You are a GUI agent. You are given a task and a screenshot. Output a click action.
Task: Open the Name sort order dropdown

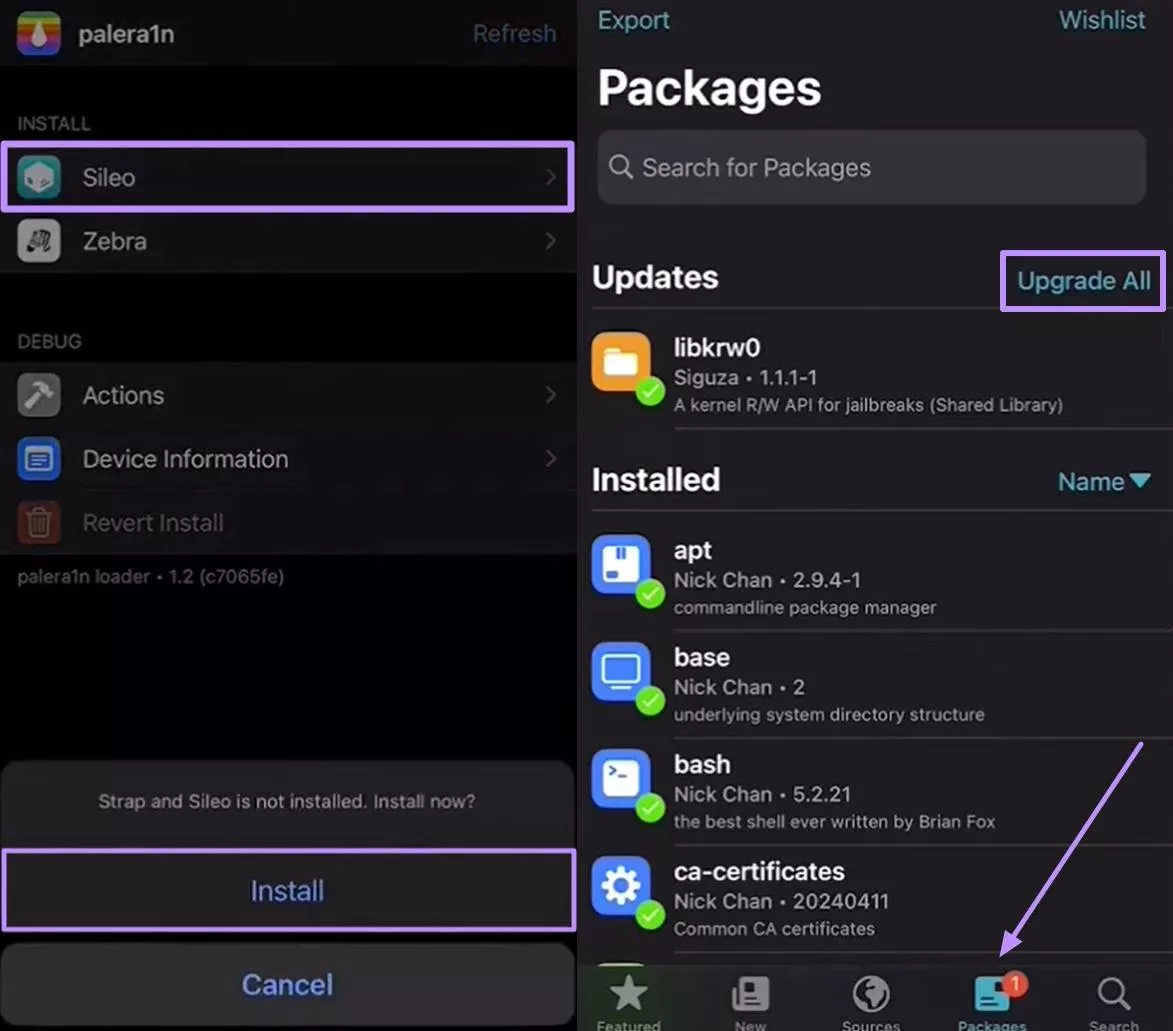coord(1104,481)
